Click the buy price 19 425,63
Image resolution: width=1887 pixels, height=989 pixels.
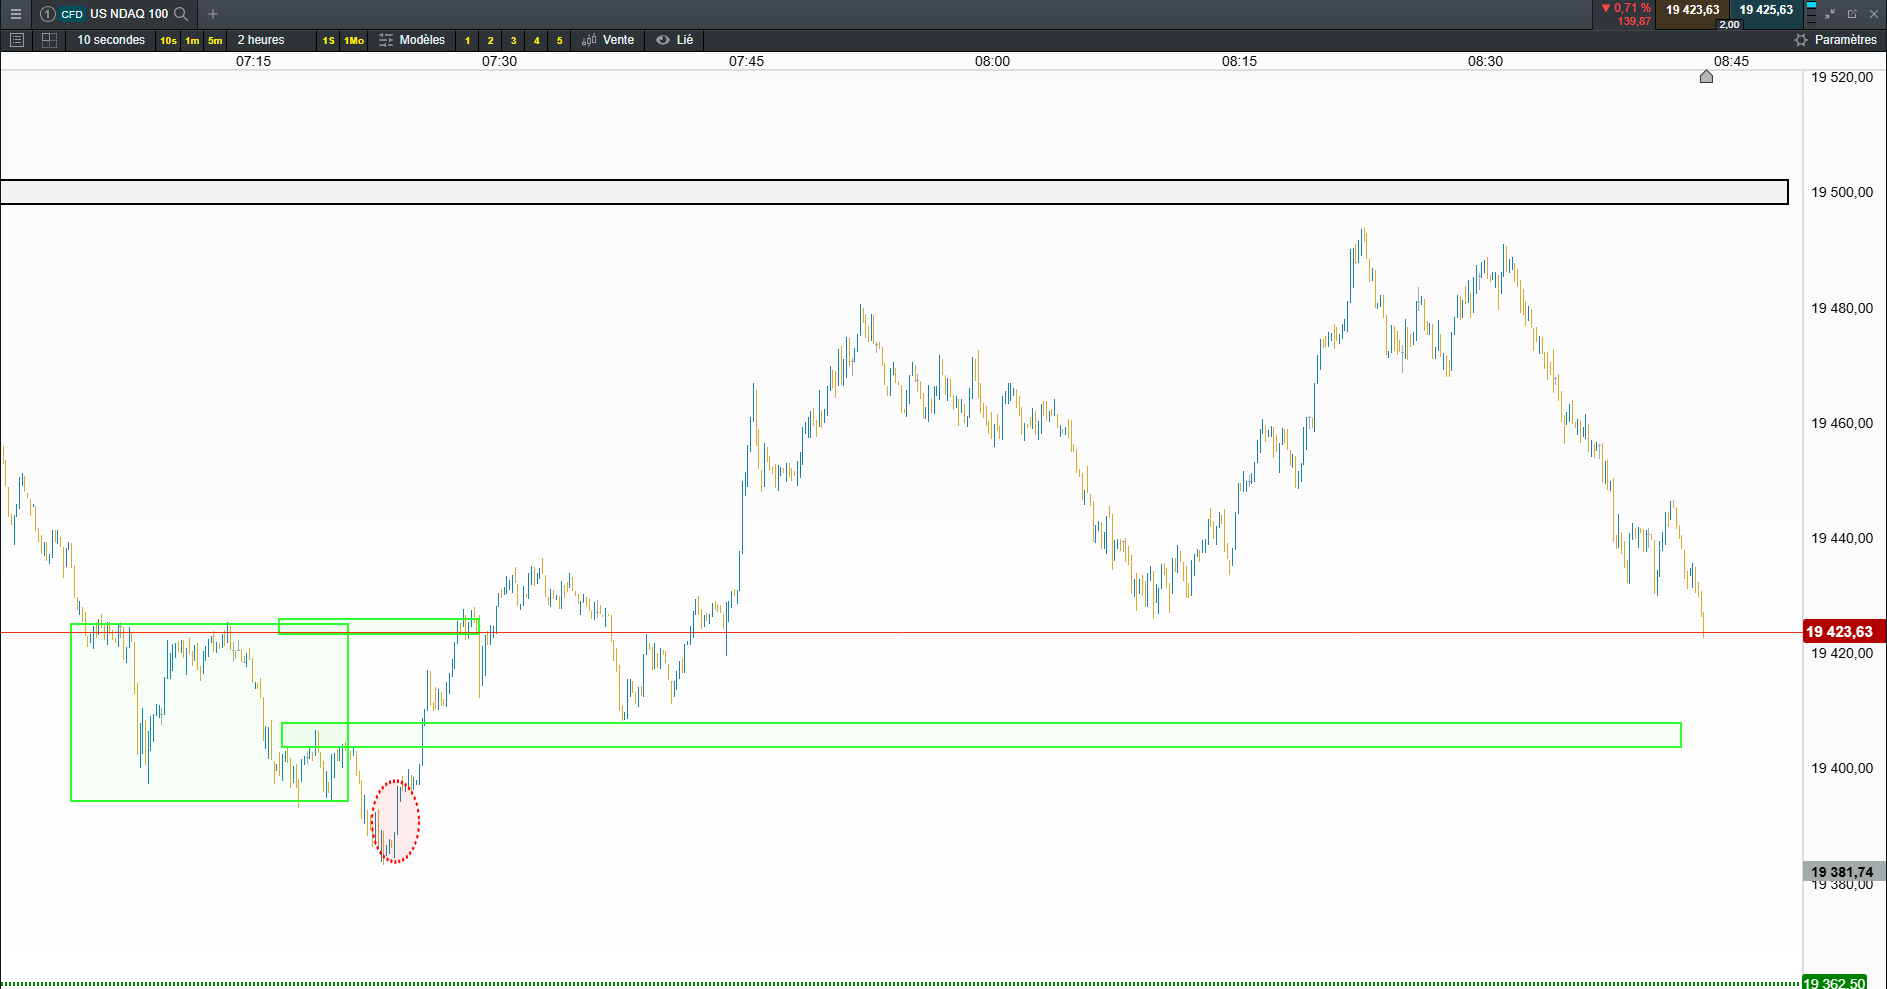coord(1766,10)
